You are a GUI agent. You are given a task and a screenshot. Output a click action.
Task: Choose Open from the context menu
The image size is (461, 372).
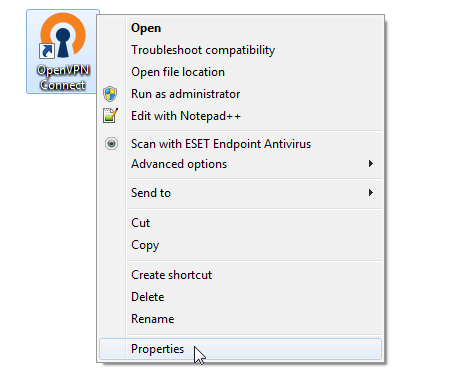146,28
